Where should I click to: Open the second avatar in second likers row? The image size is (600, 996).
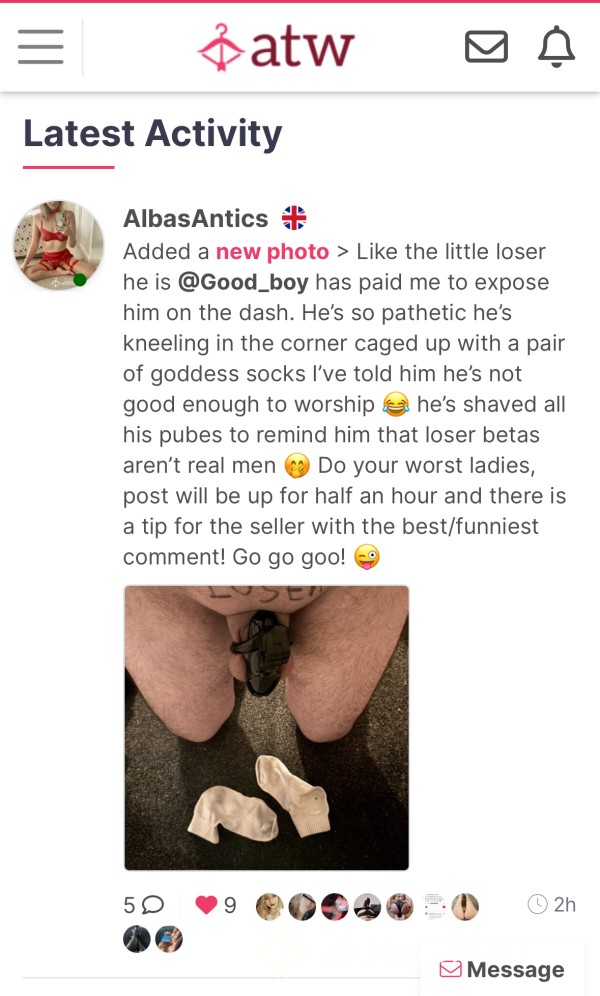coord(169,939)
